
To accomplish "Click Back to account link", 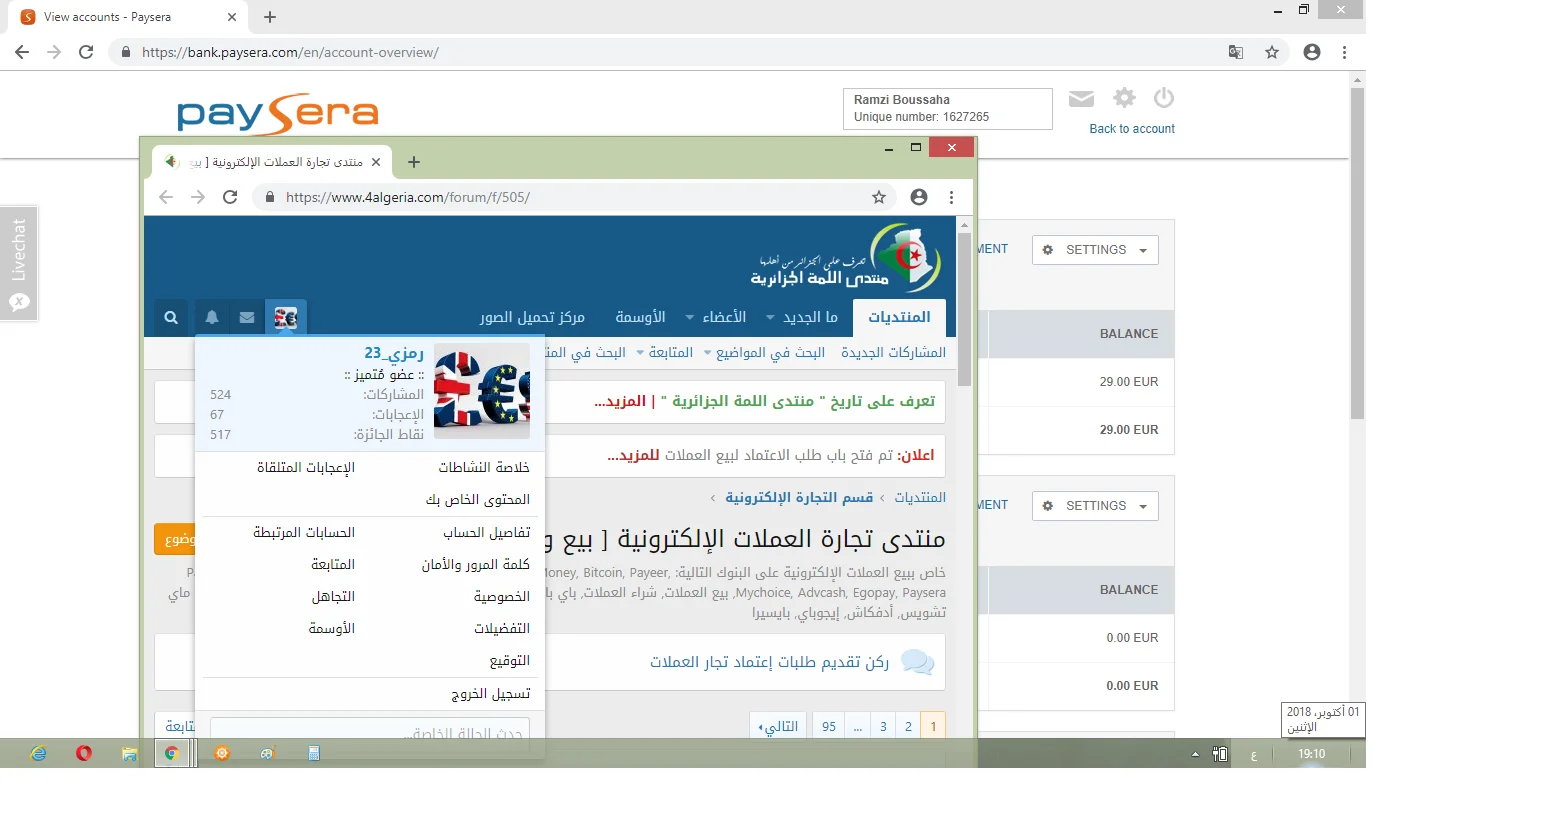I will (x=1131, y=129).
